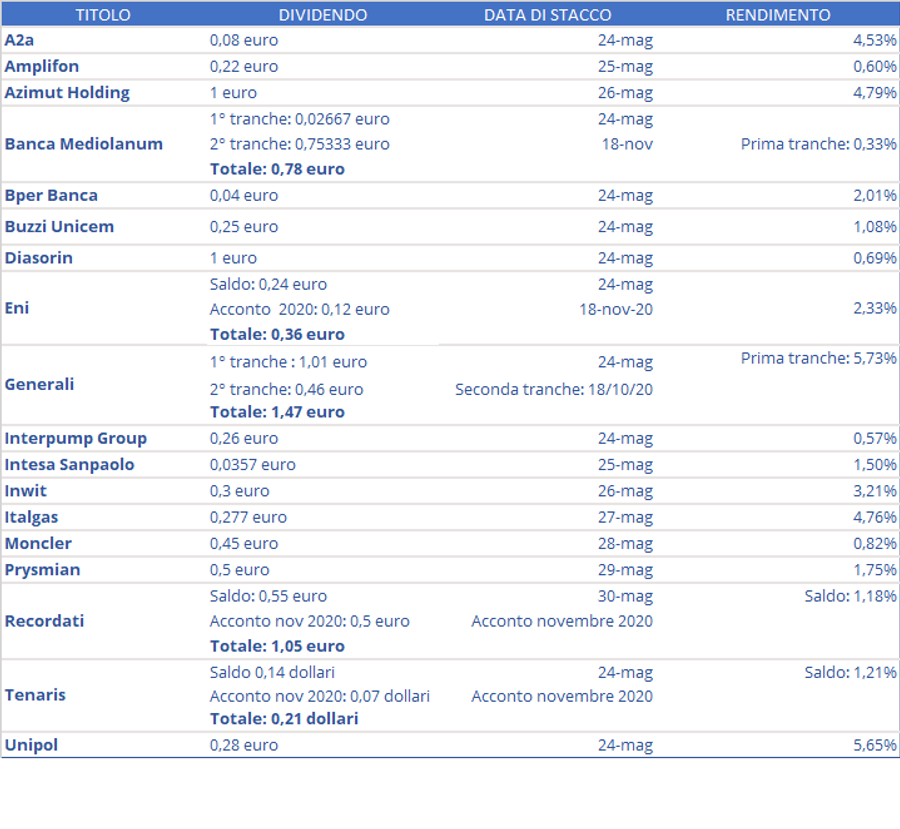
Task: Click Moncler dividend 0,45 euro
Action: 244,544
